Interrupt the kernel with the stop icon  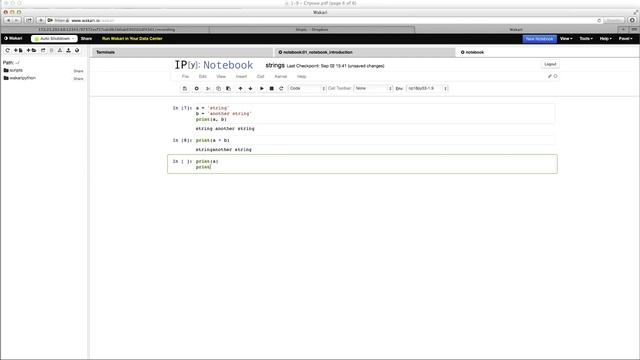coord(271,89)
